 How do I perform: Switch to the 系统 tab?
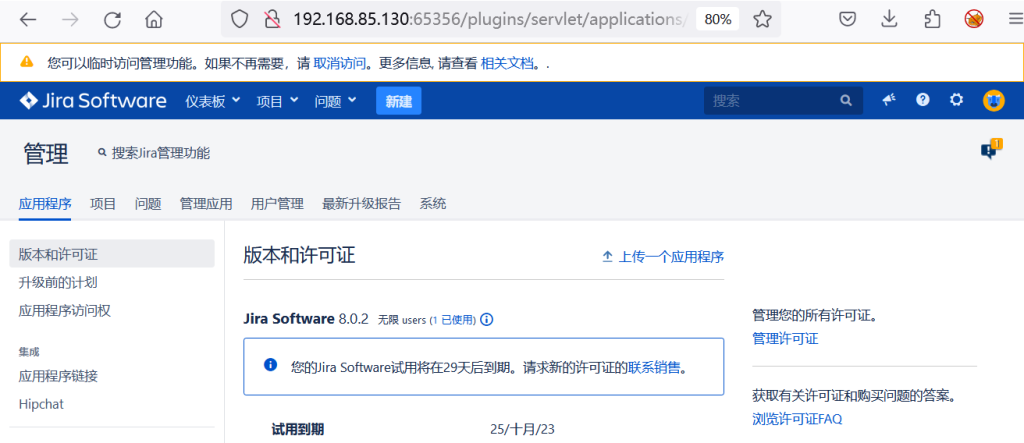(433, 204)
